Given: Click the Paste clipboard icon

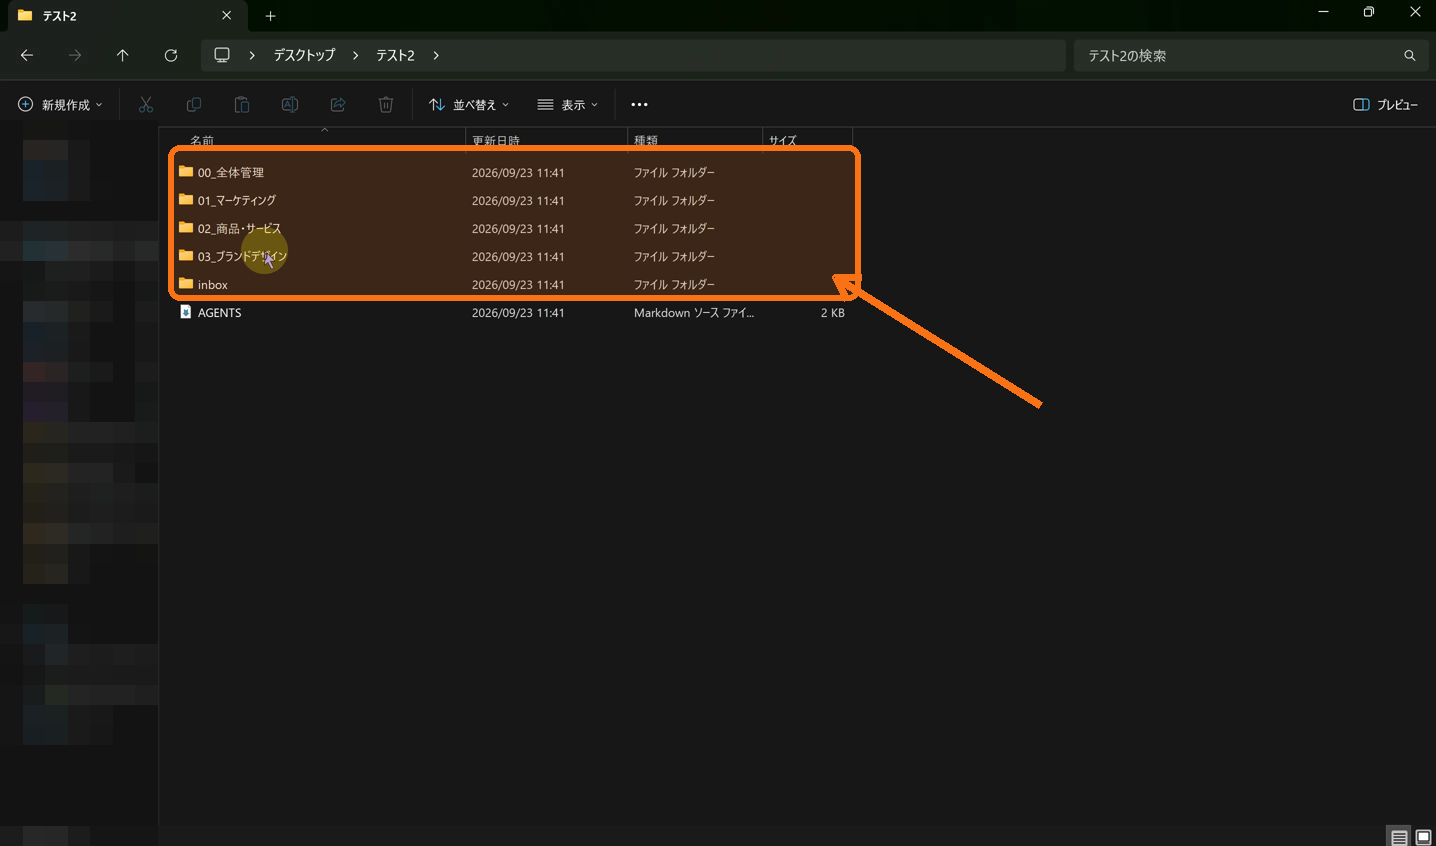Looking at the screenshot, I should 242,104.
